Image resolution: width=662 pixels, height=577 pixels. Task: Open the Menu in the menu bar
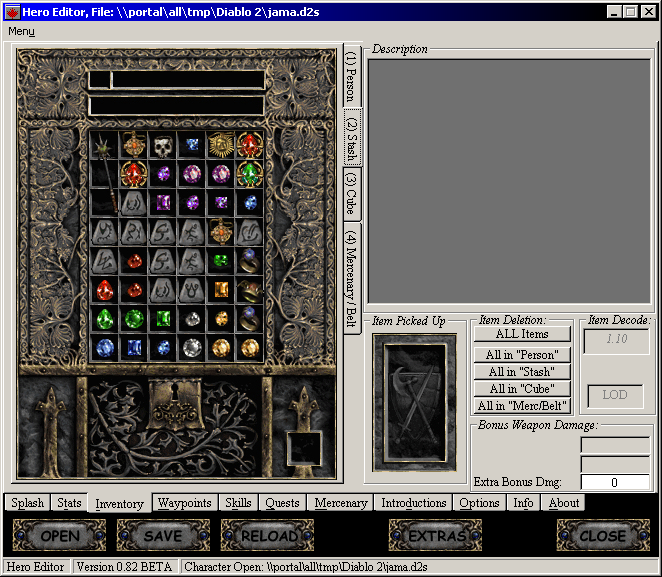click(22, 31)
